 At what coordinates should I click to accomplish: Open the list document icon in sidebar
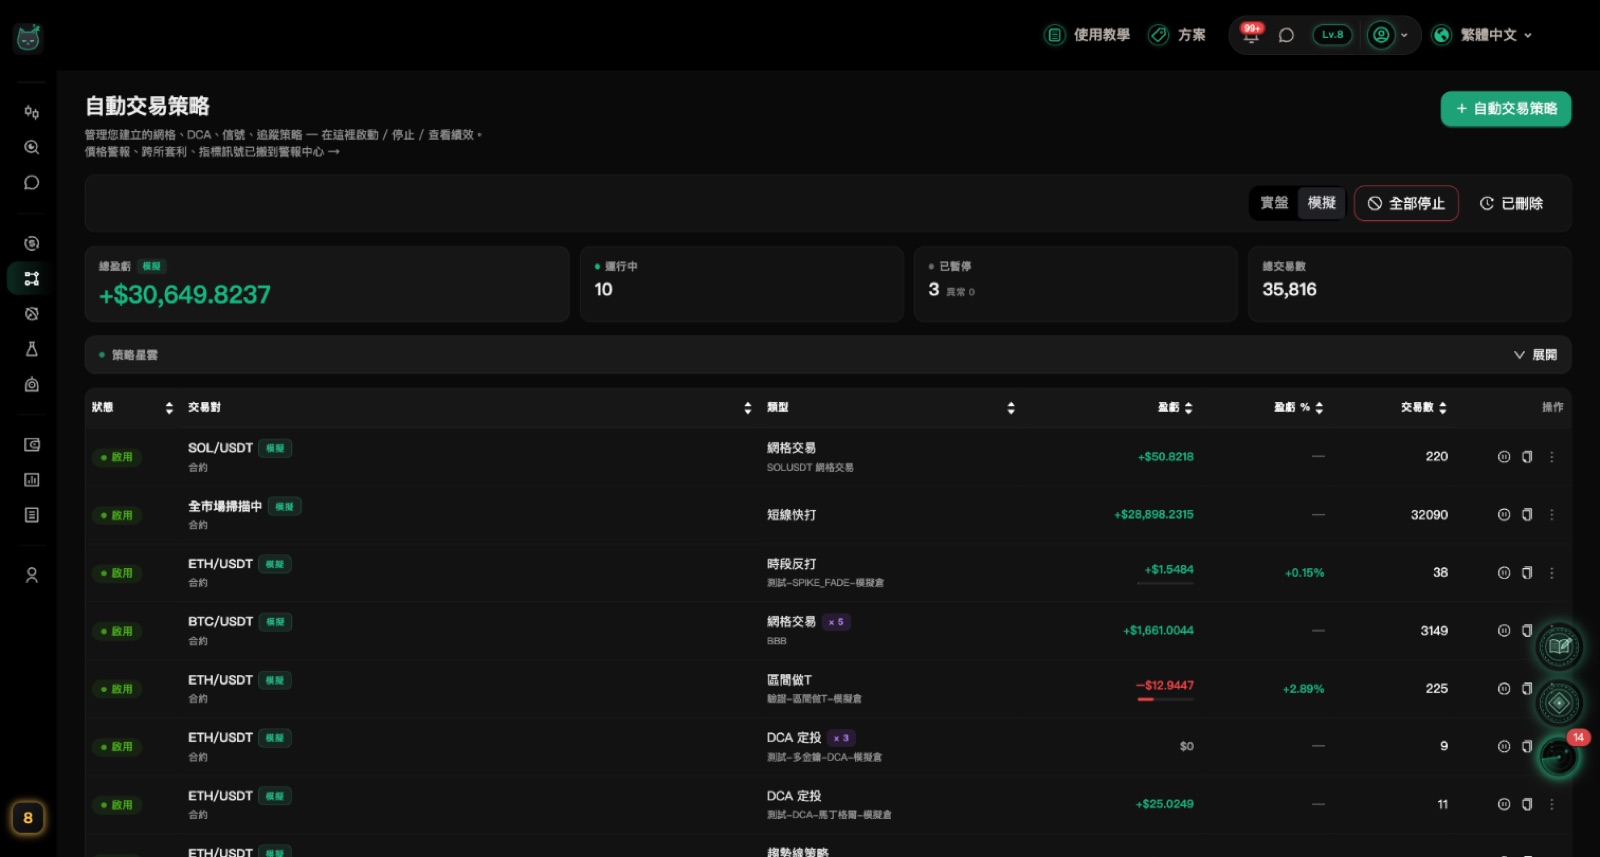[32, 515]
